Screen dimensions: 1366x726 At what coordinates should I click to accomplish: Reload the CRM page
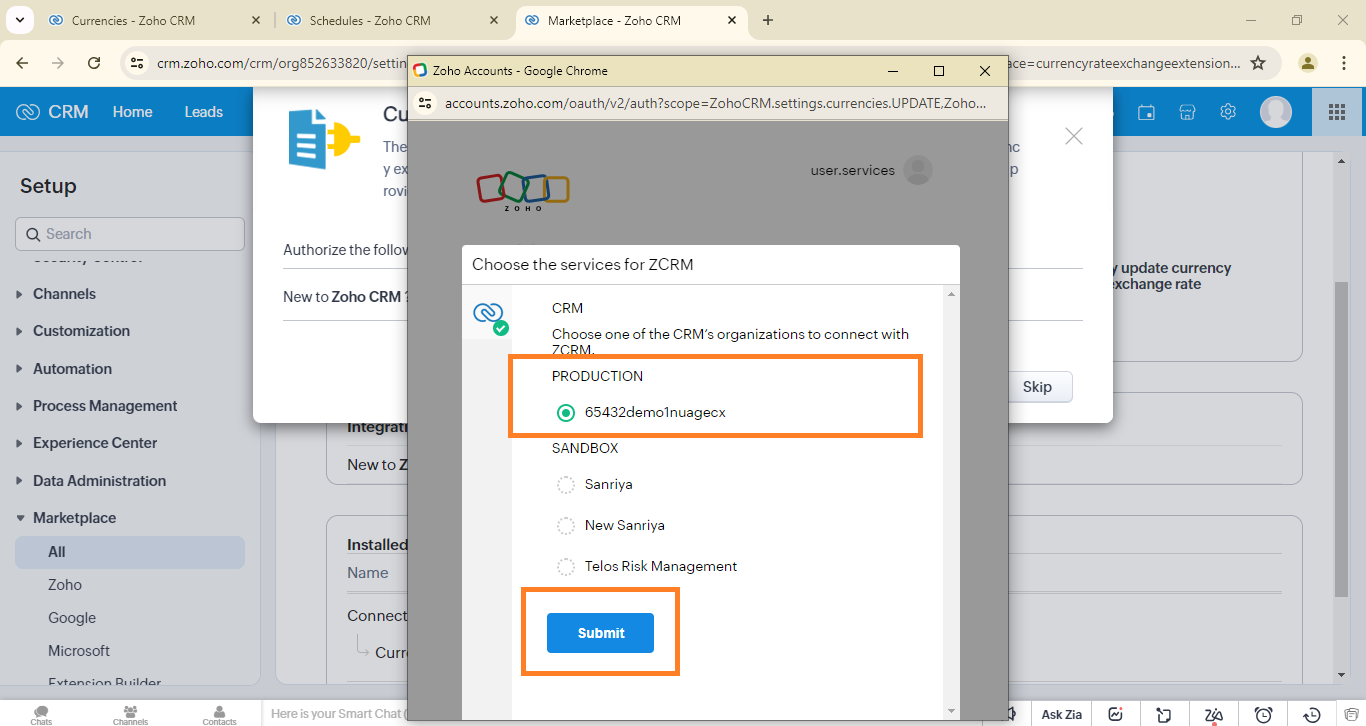coord(94,63)
